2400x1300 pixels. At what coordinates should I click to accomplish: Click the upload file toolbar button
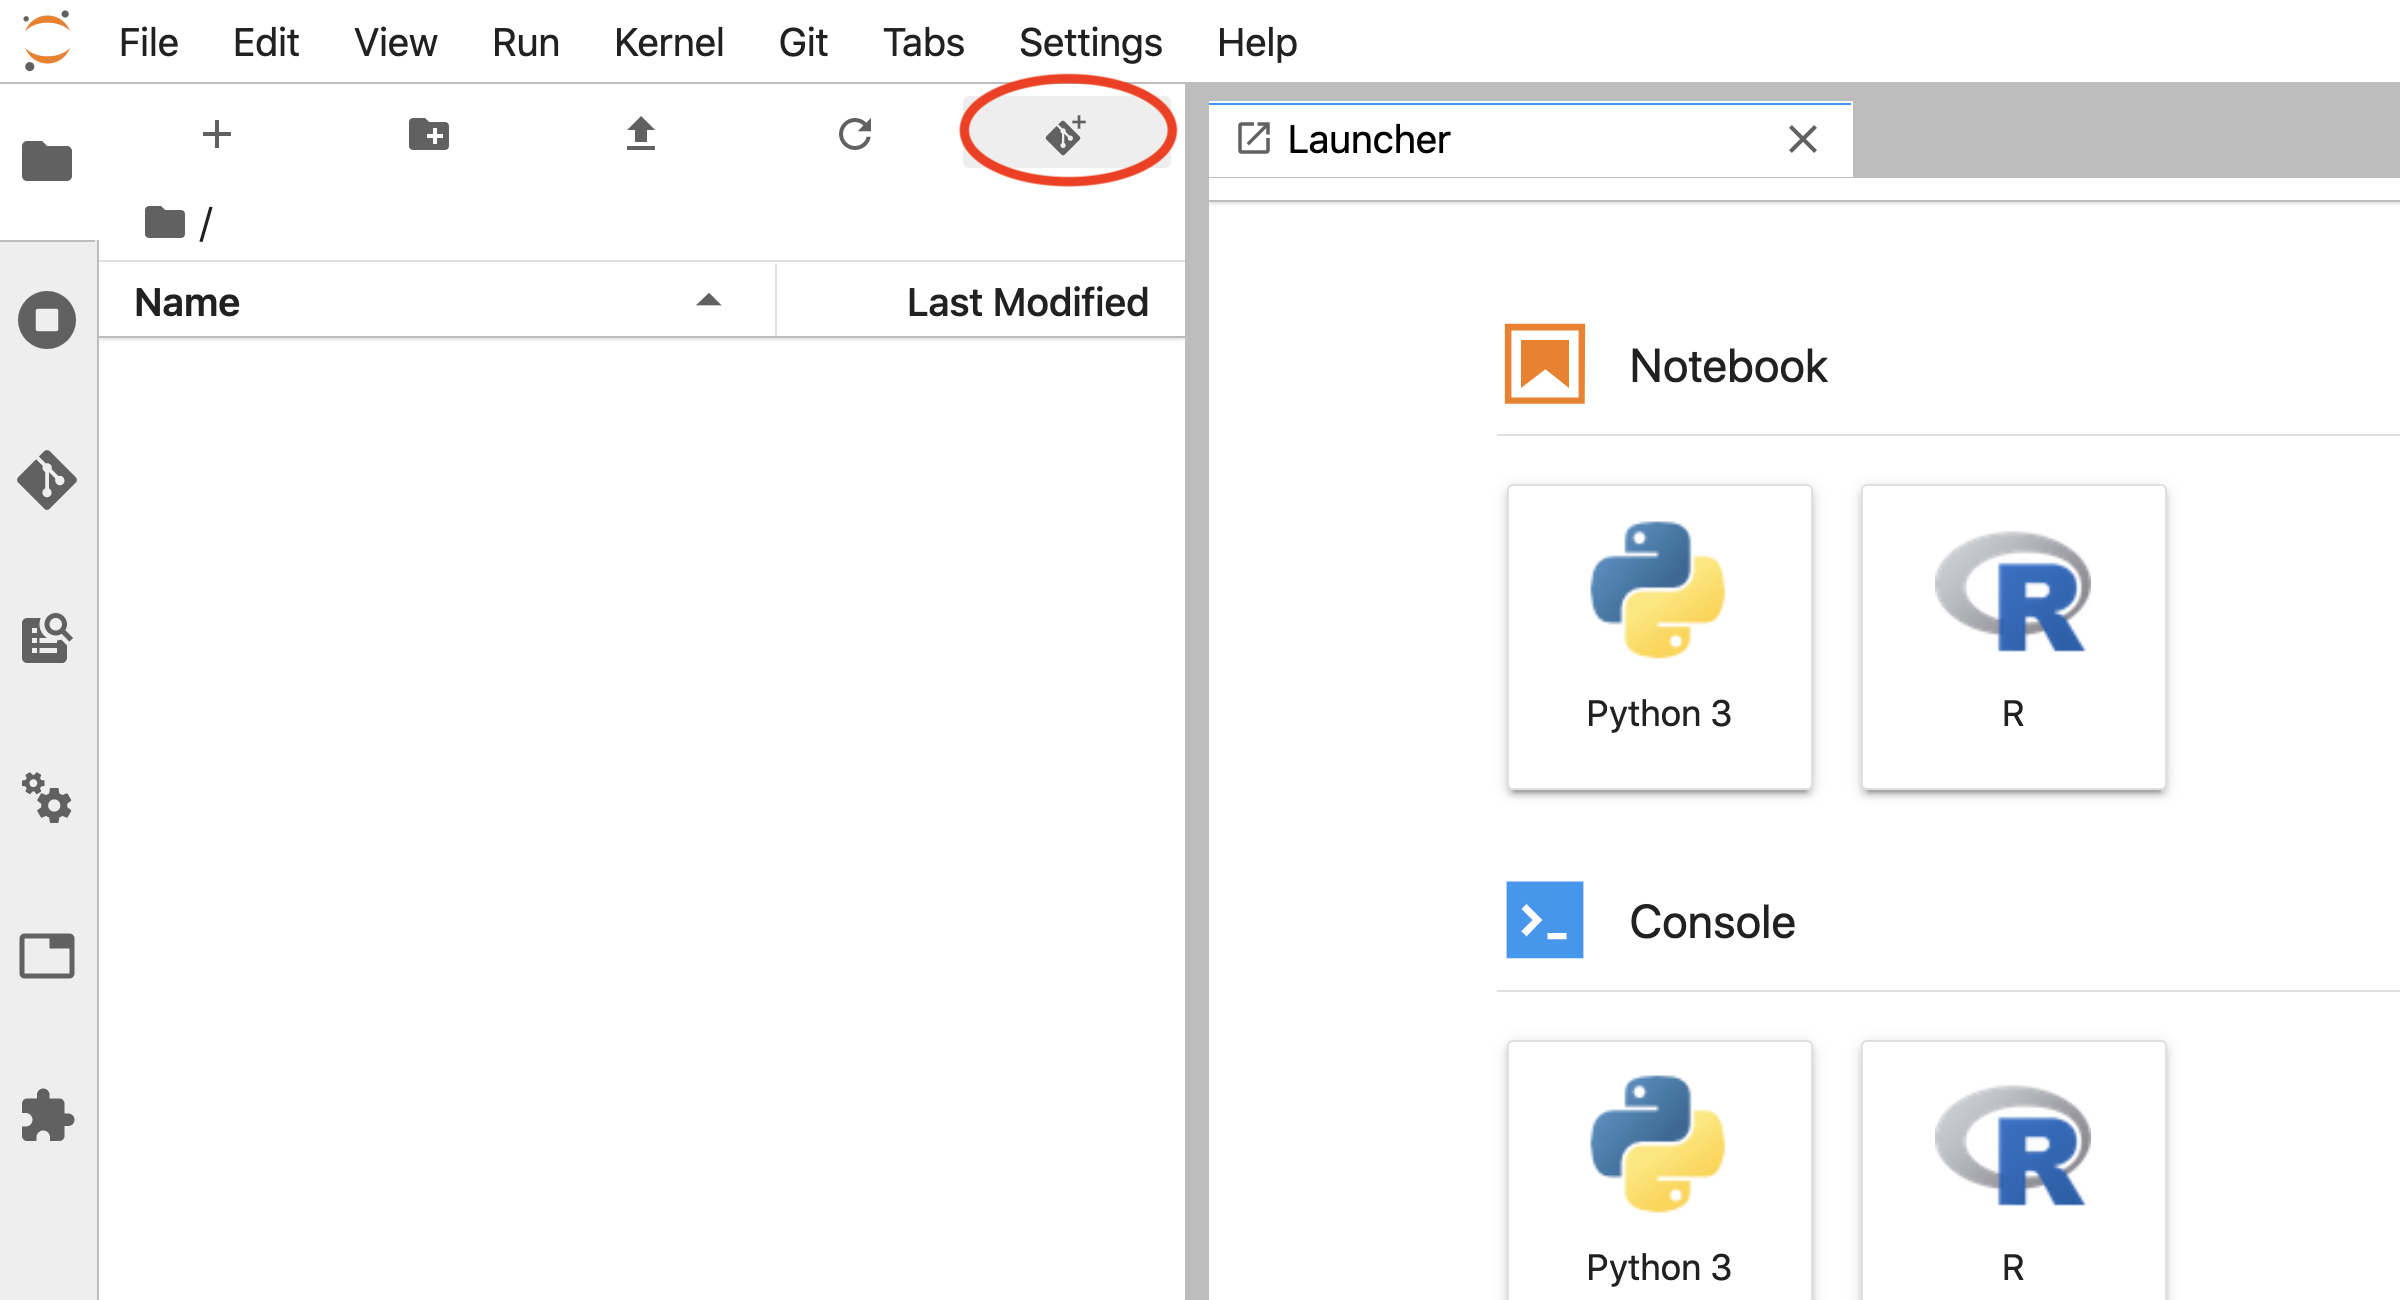640,136
